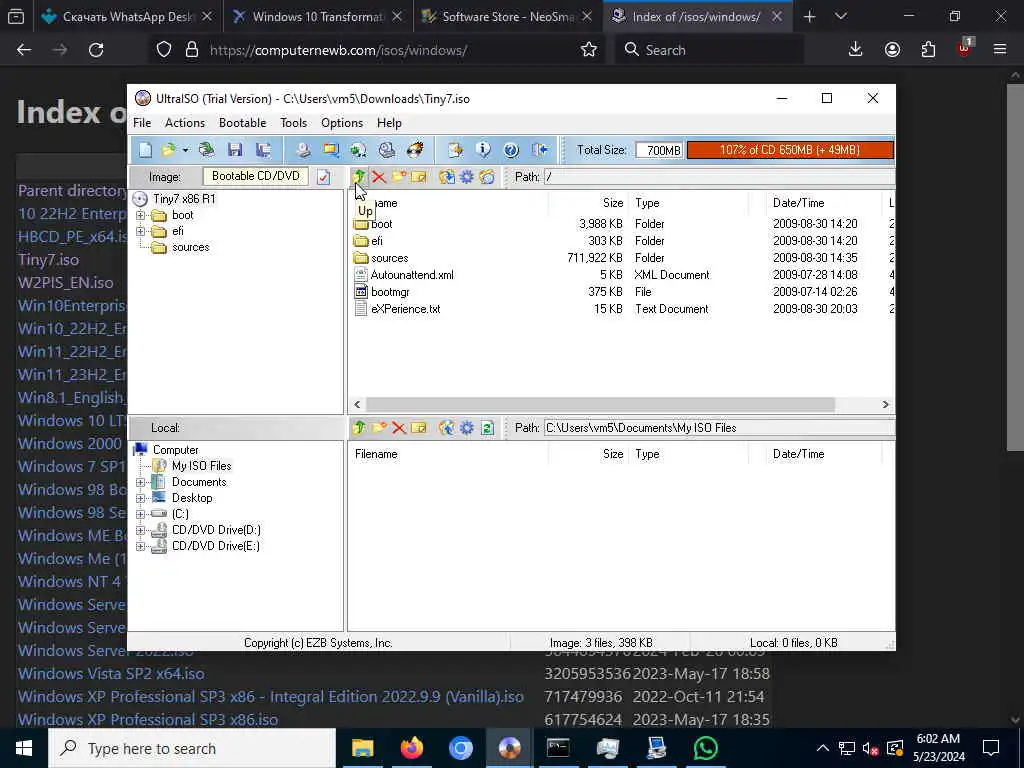The height and width of the screenshot is (768, 1024).
Task: Click the page with arrow icon before info icon
Action: pos(455,150)
